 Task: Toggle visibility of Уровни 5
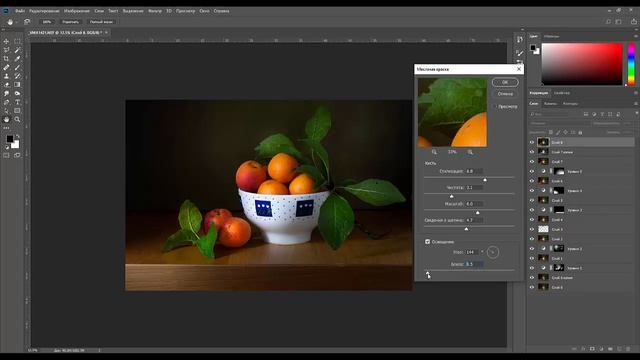pos(532,171)
